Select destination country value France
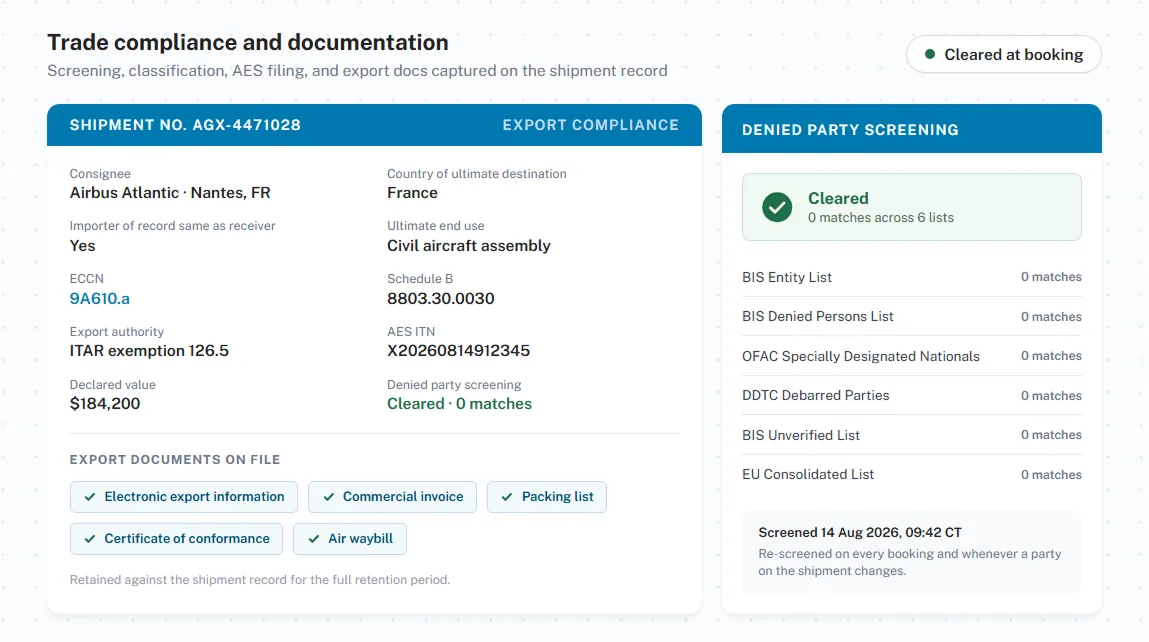Viewport: 1149px width, 642px height. pos(413,193)
